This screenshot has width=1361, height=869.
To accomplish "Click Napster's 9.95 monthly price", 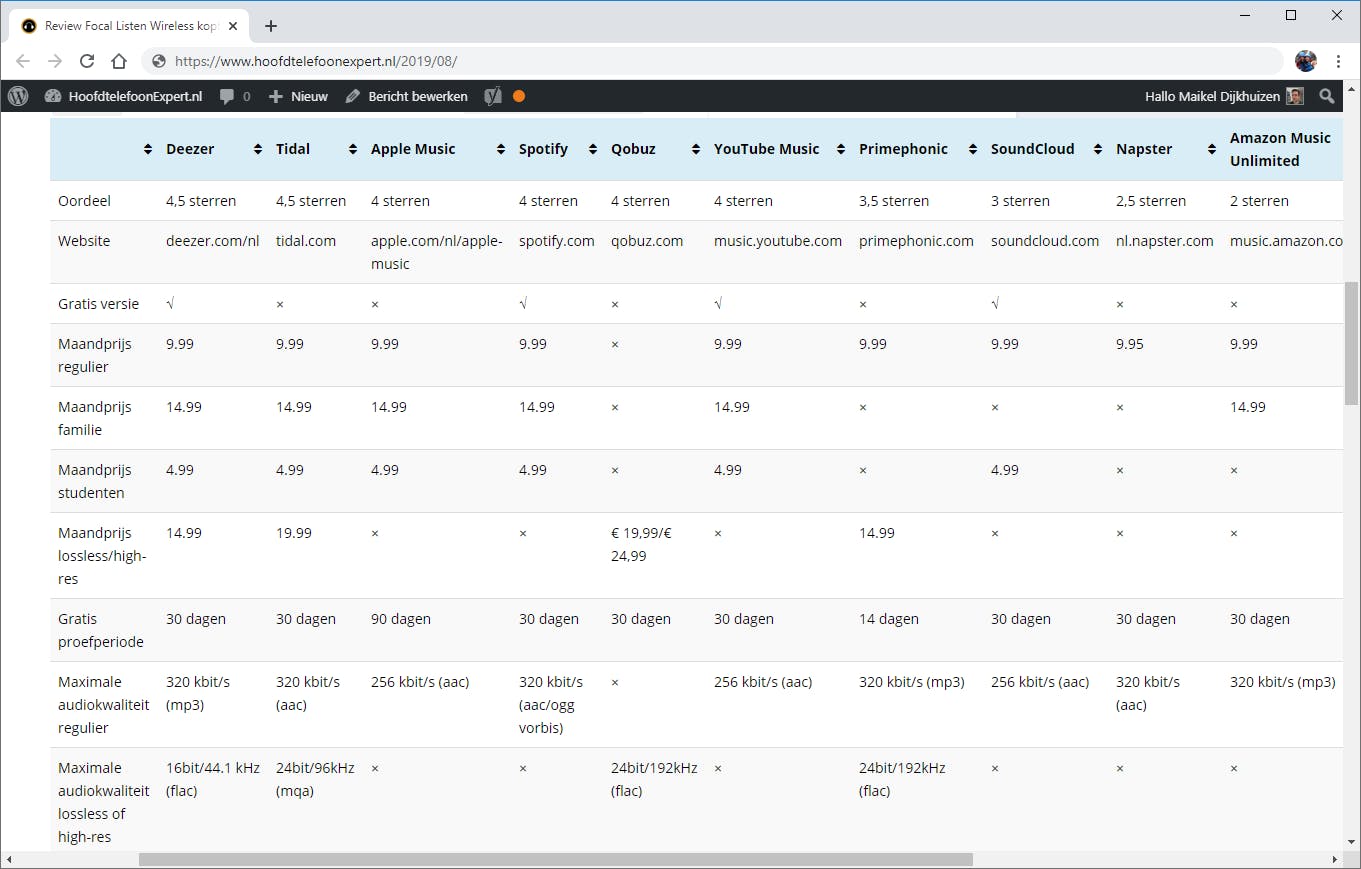I will click(x=1130, y=344).
